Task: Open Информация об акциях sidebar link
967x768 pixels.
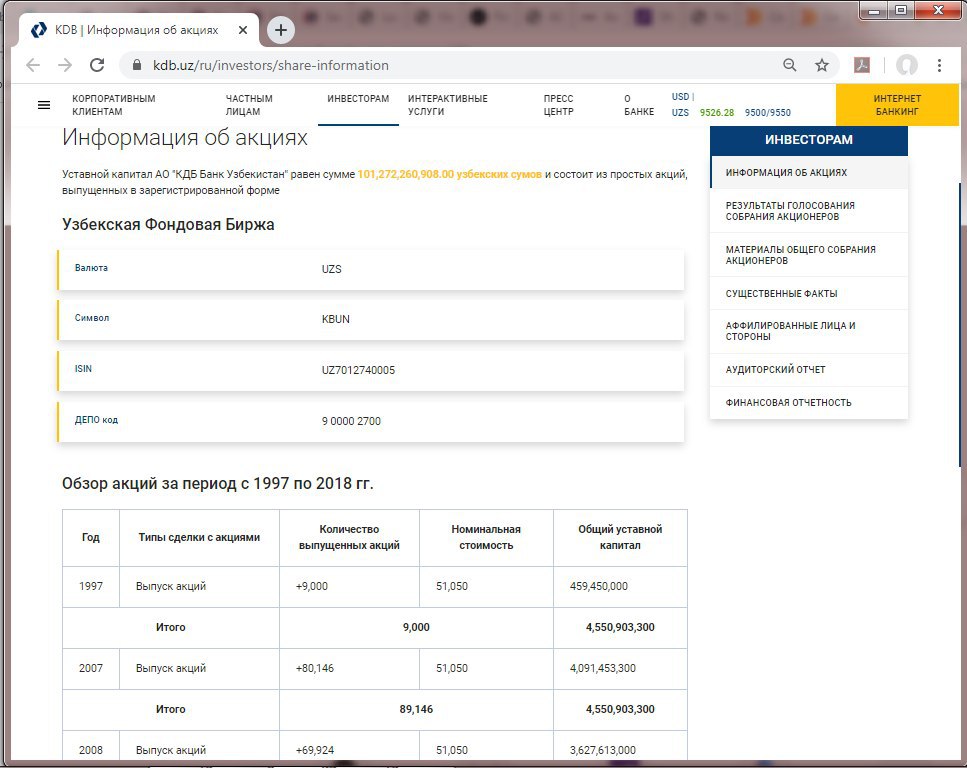Action: click(809, 173)
